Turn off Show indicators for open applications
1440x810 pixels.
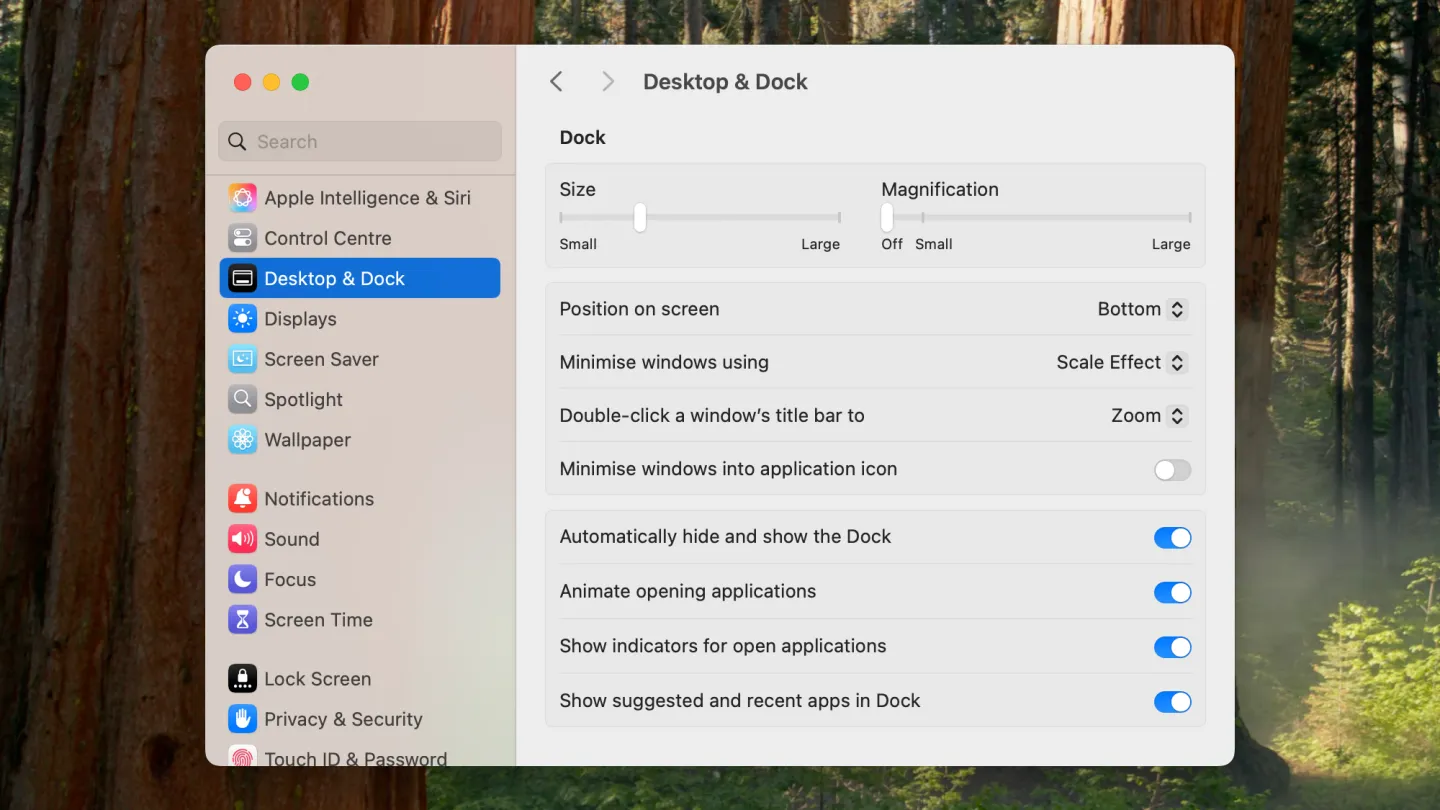coord(1172,647)
